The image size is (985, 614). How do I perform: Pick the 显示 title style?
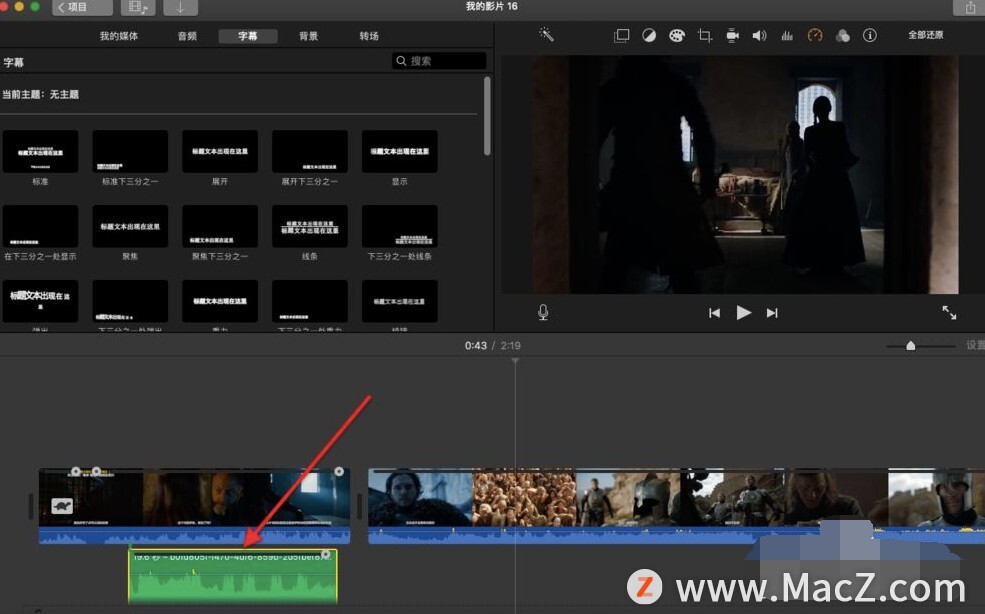[x=400, y=151]
